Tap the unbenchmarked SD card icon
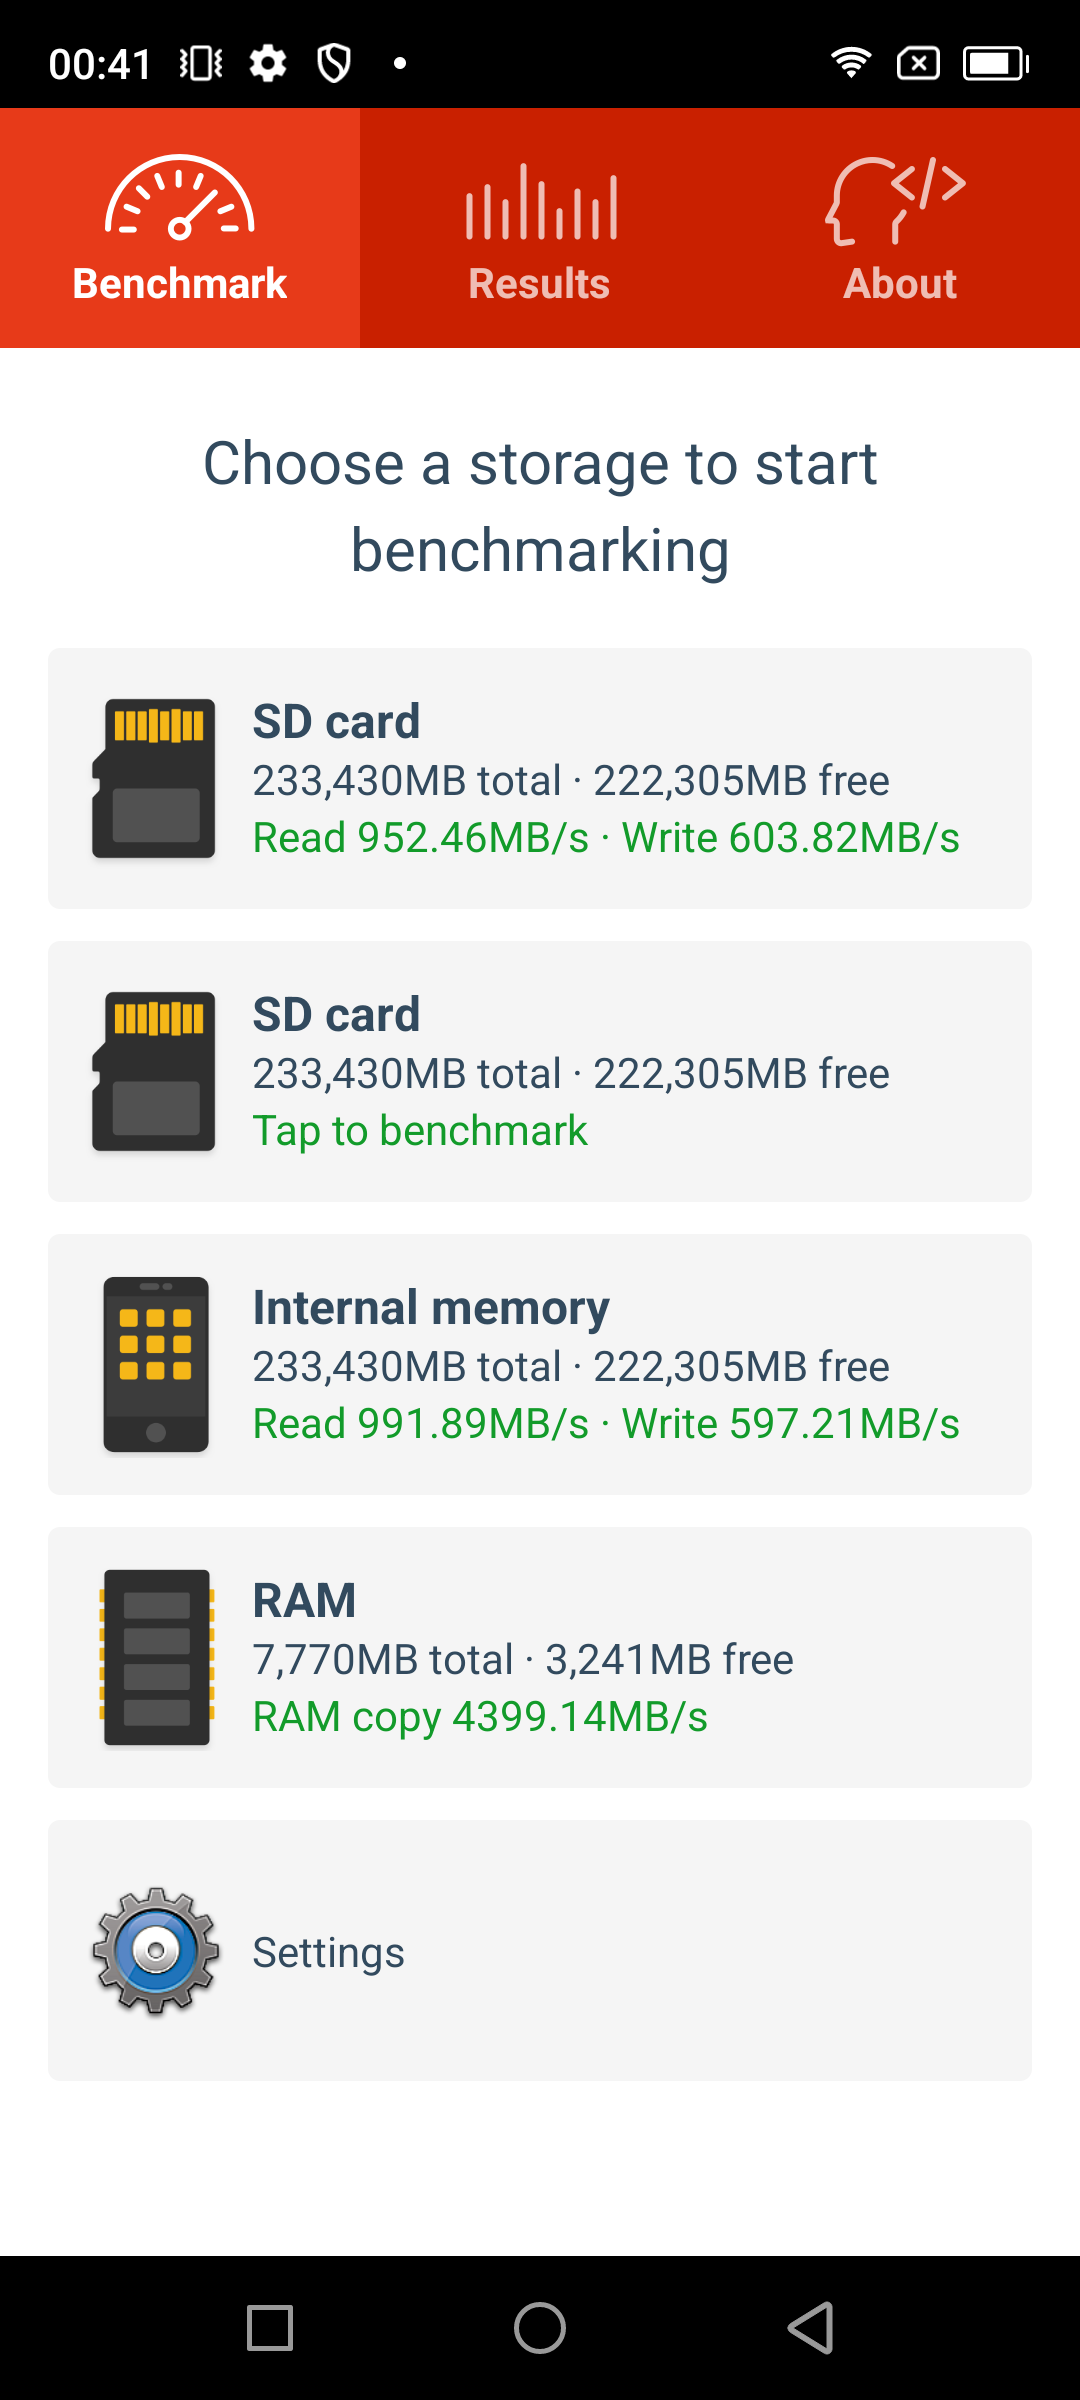The image size is (1080, 2400). [154, 1071]
